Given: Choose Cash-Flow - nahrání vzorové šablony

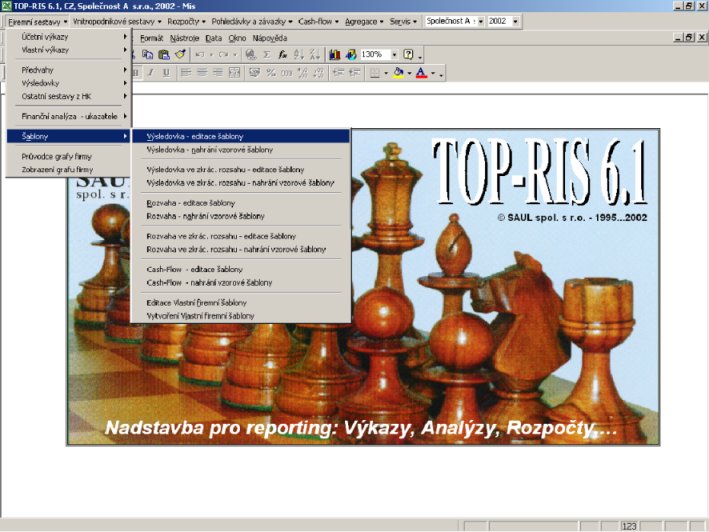Looking at the screenshot, I should click(241, 282).
